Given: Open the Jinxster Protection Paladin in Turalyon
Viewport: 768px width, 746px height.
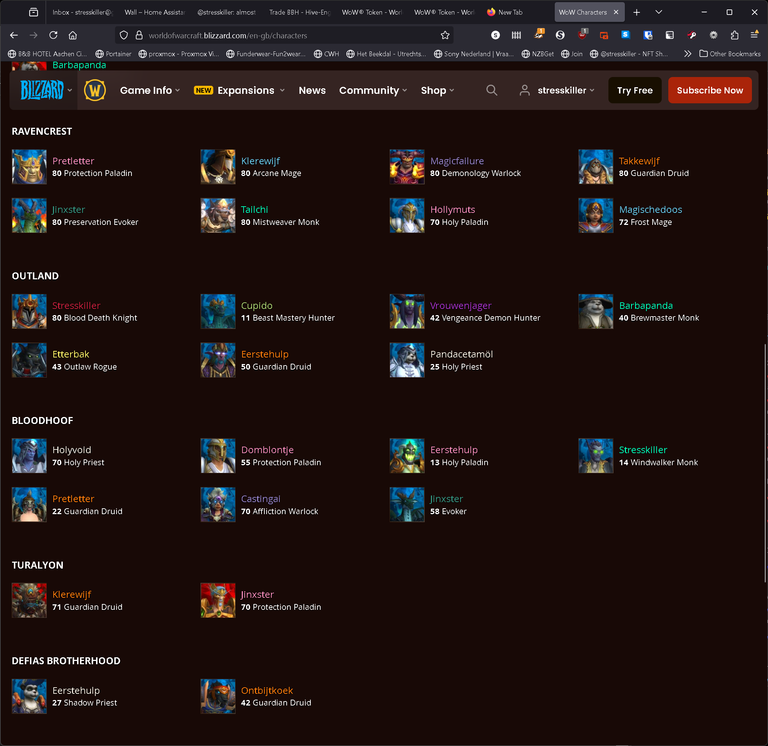Looking at the screenshot, I should click(x=261, y=601).
